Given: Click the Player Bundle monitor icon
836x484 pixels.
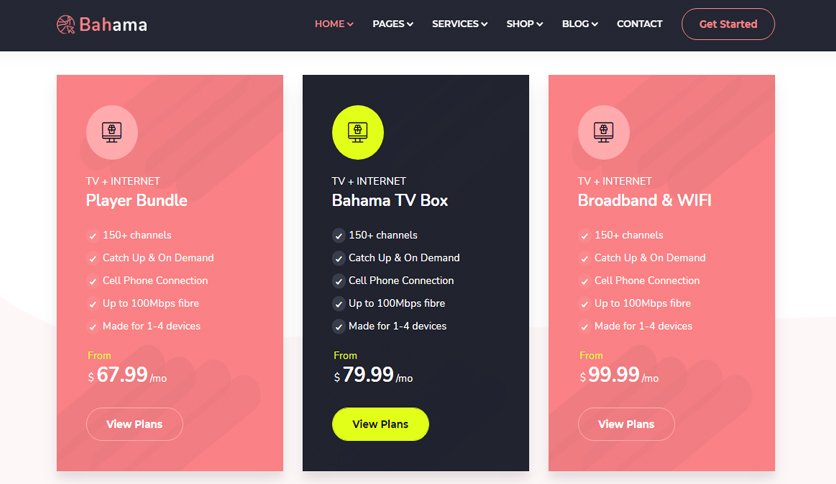Looking at the screenshot, I should click(x=112, y=132).
